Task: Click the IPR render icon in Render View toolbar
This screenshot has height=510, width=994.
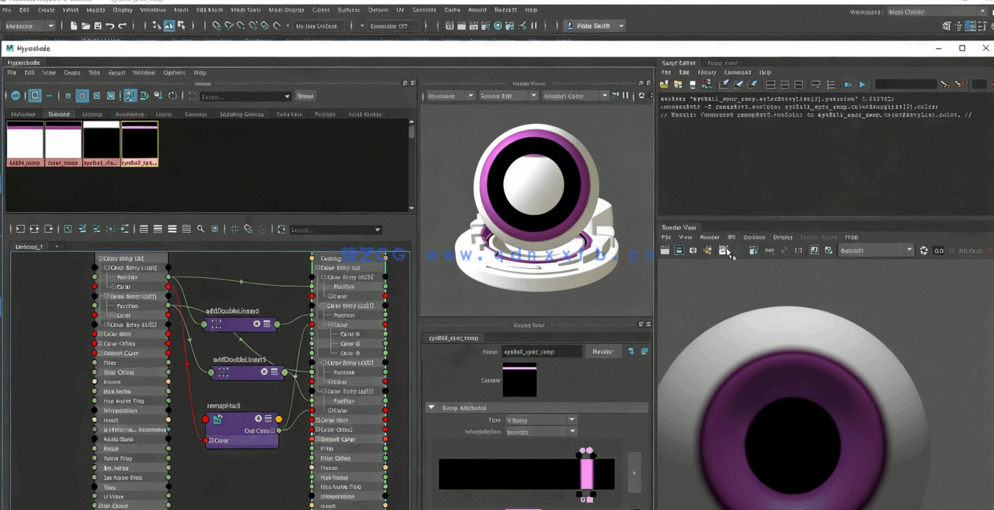Action: pyautogui.click(x=724, y=251)
